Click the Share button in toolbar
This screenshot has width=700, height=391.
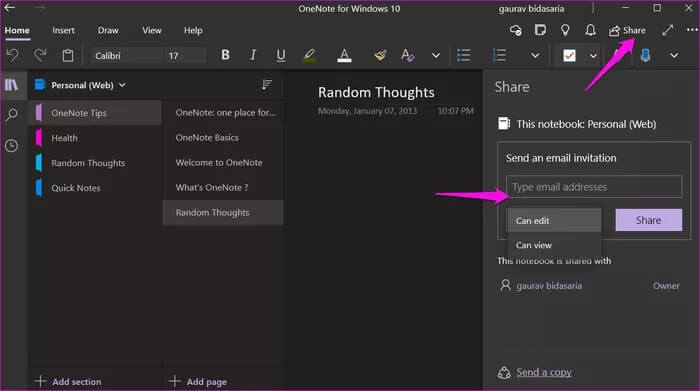pos(627,30)
